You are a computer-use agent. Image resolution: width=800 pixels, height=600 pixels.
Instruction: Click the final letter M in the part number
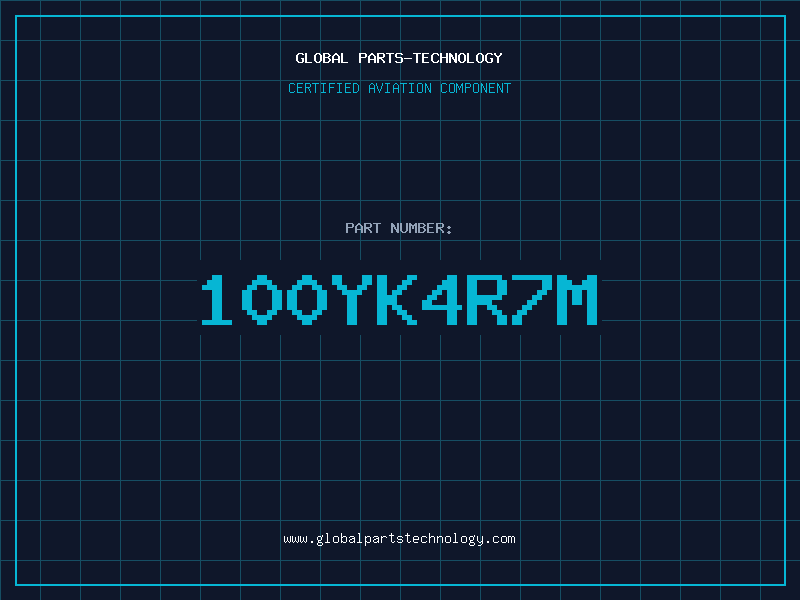pos(577,300)
